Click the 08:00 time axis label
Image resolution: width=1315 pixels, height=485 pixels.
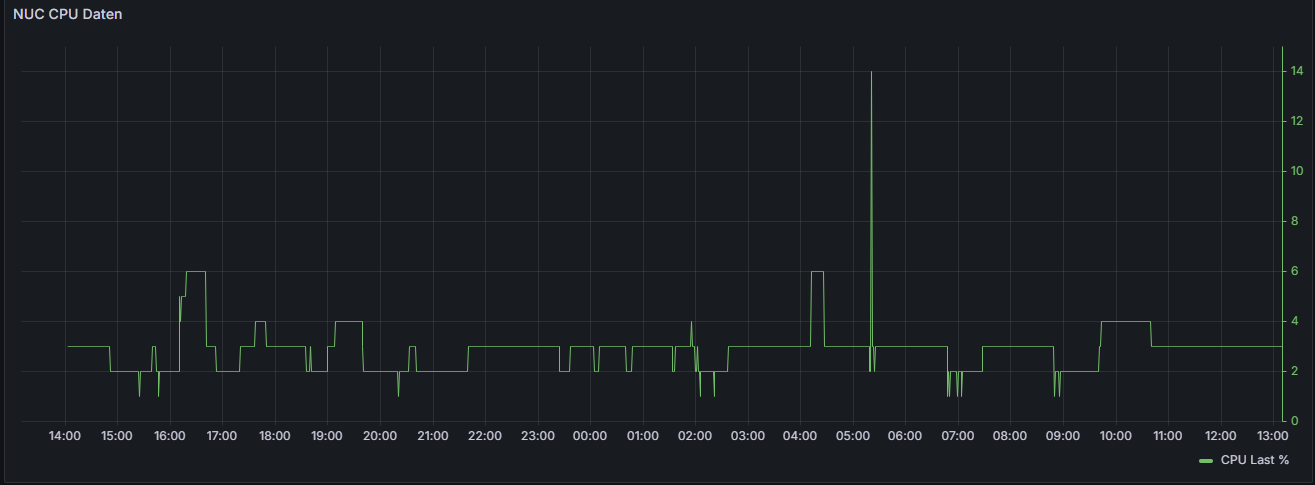(x=1010, y=436)
